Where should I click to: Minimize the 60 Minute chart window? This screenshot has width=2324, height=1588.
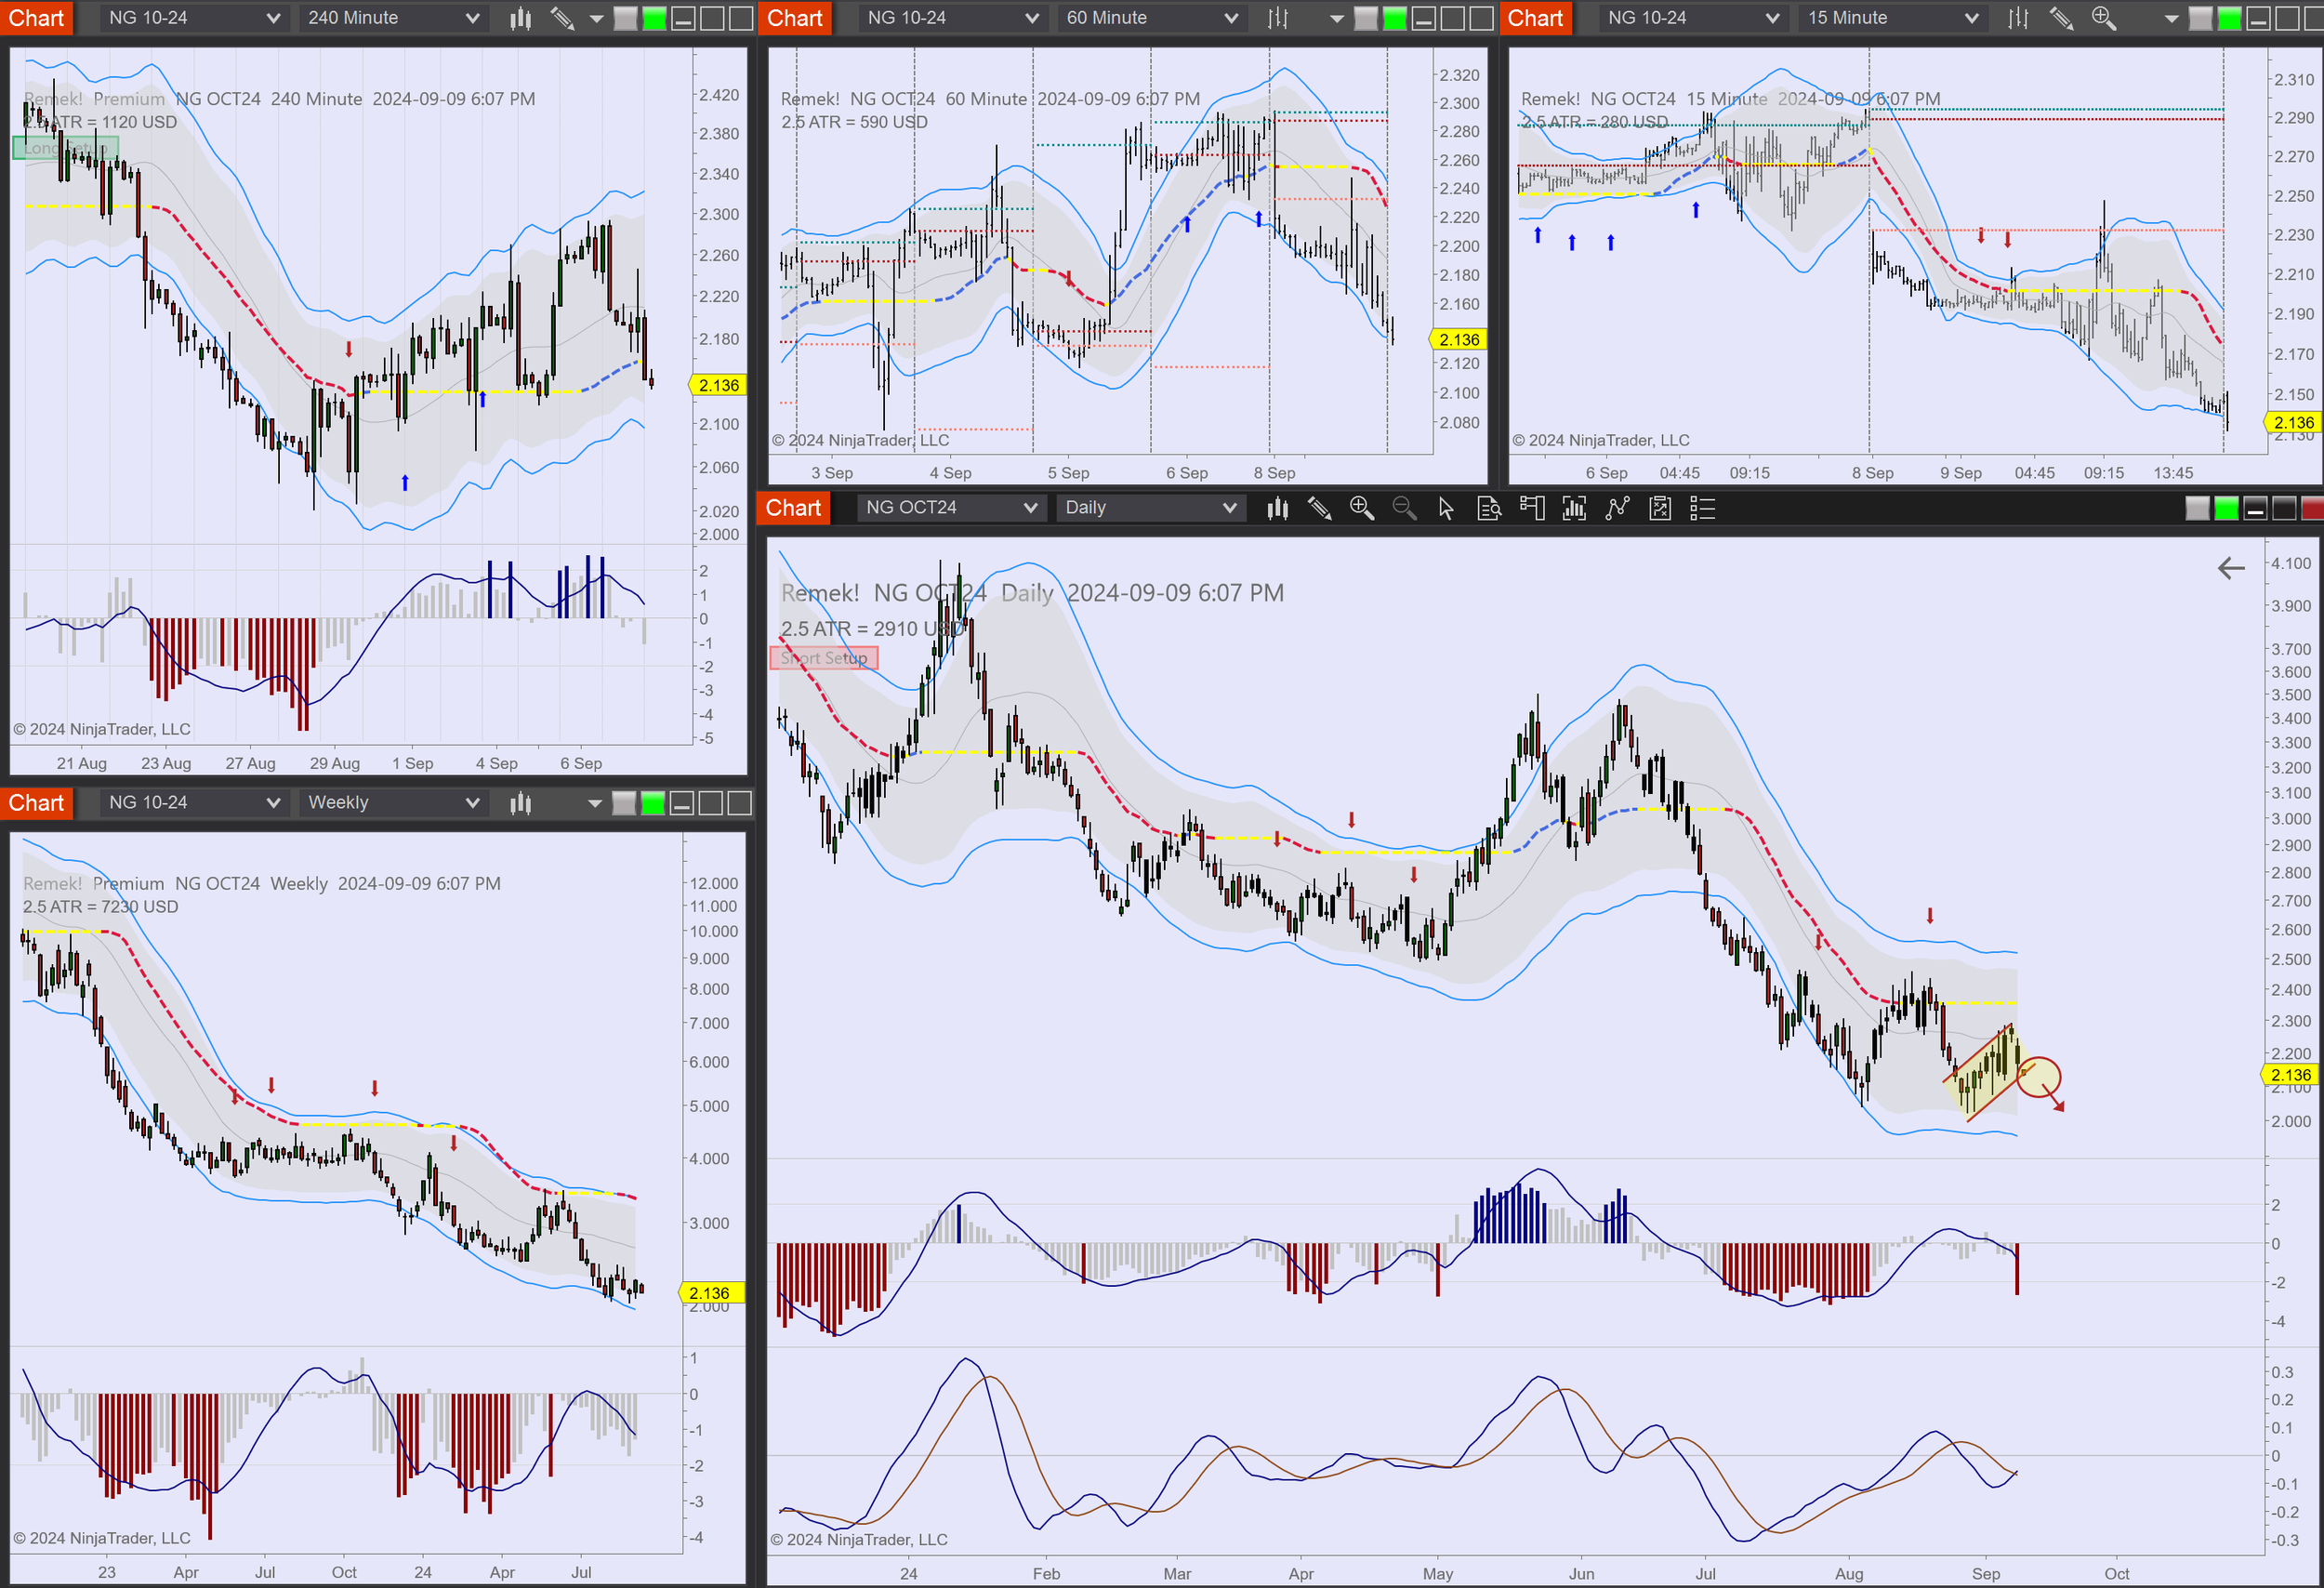tap(1424, 18)
